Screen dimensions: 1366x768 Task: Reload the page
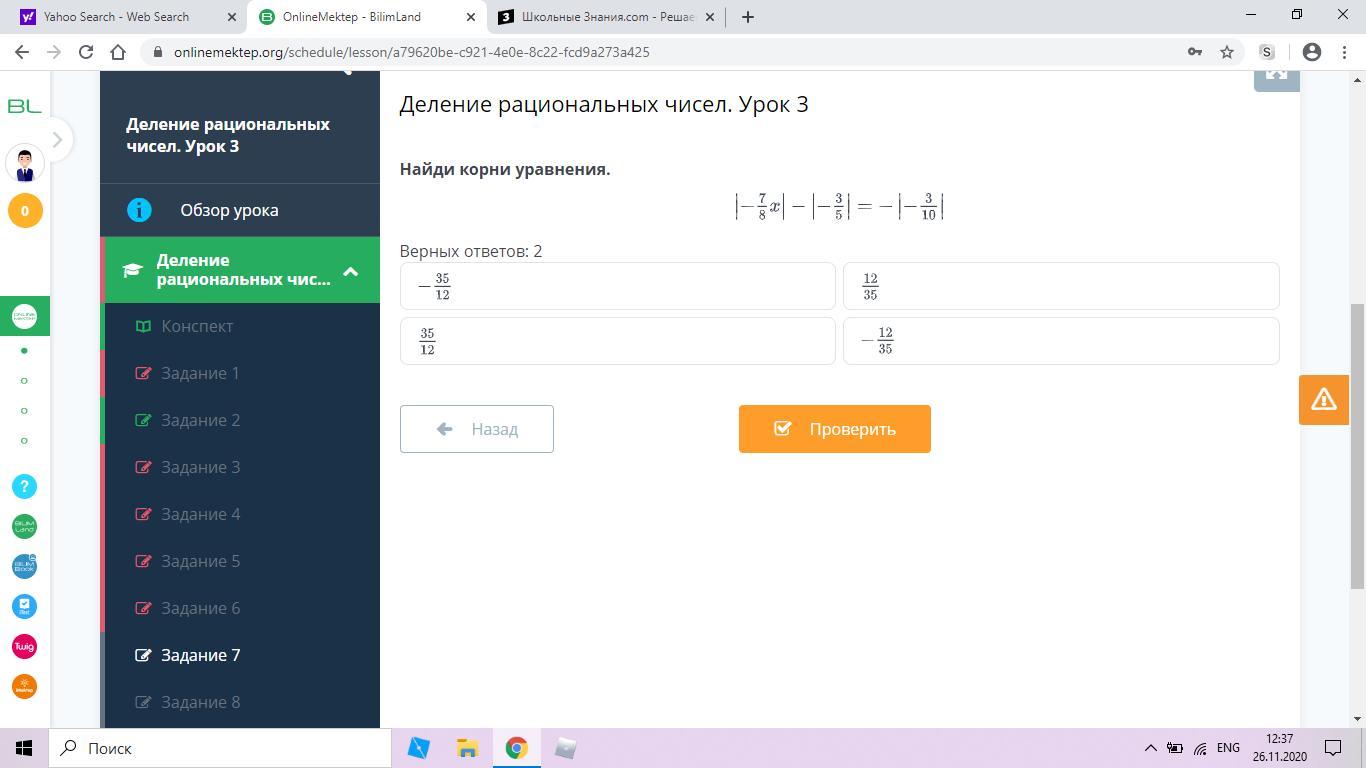[86, 52]
